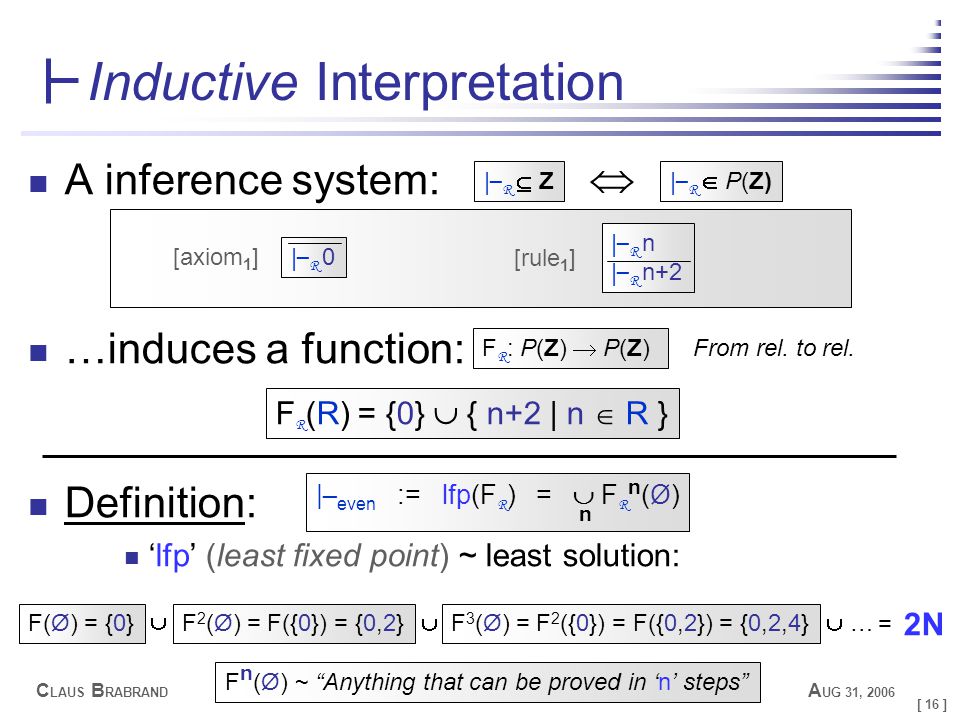Image resolution: width=960 pixels, height=720 pixels.
Task: Click the turnstile symbol before the title
Action: click(x=62, y=81)
